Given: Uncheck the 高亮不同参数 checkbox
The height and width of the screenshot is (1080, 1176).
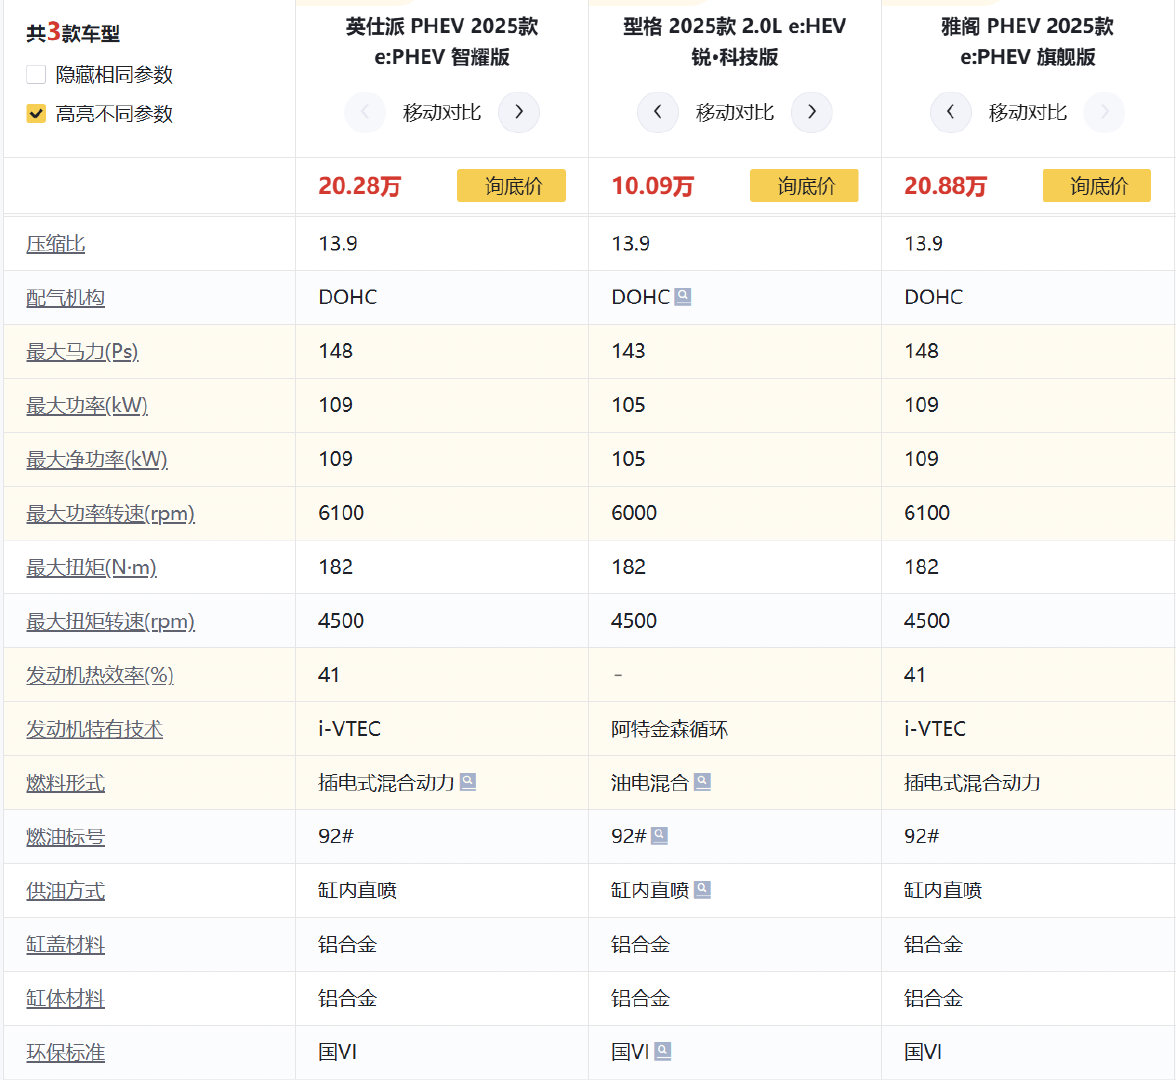Looking at the screenshot, I should pyautogui.click(x=36, y=113).
